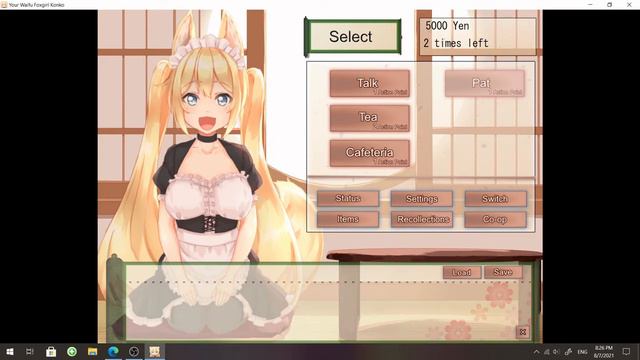The height and width of the screenshot is (360, 640).
Task: Click the pen tray icon next to ENG
Action: [x=568, y=352]
